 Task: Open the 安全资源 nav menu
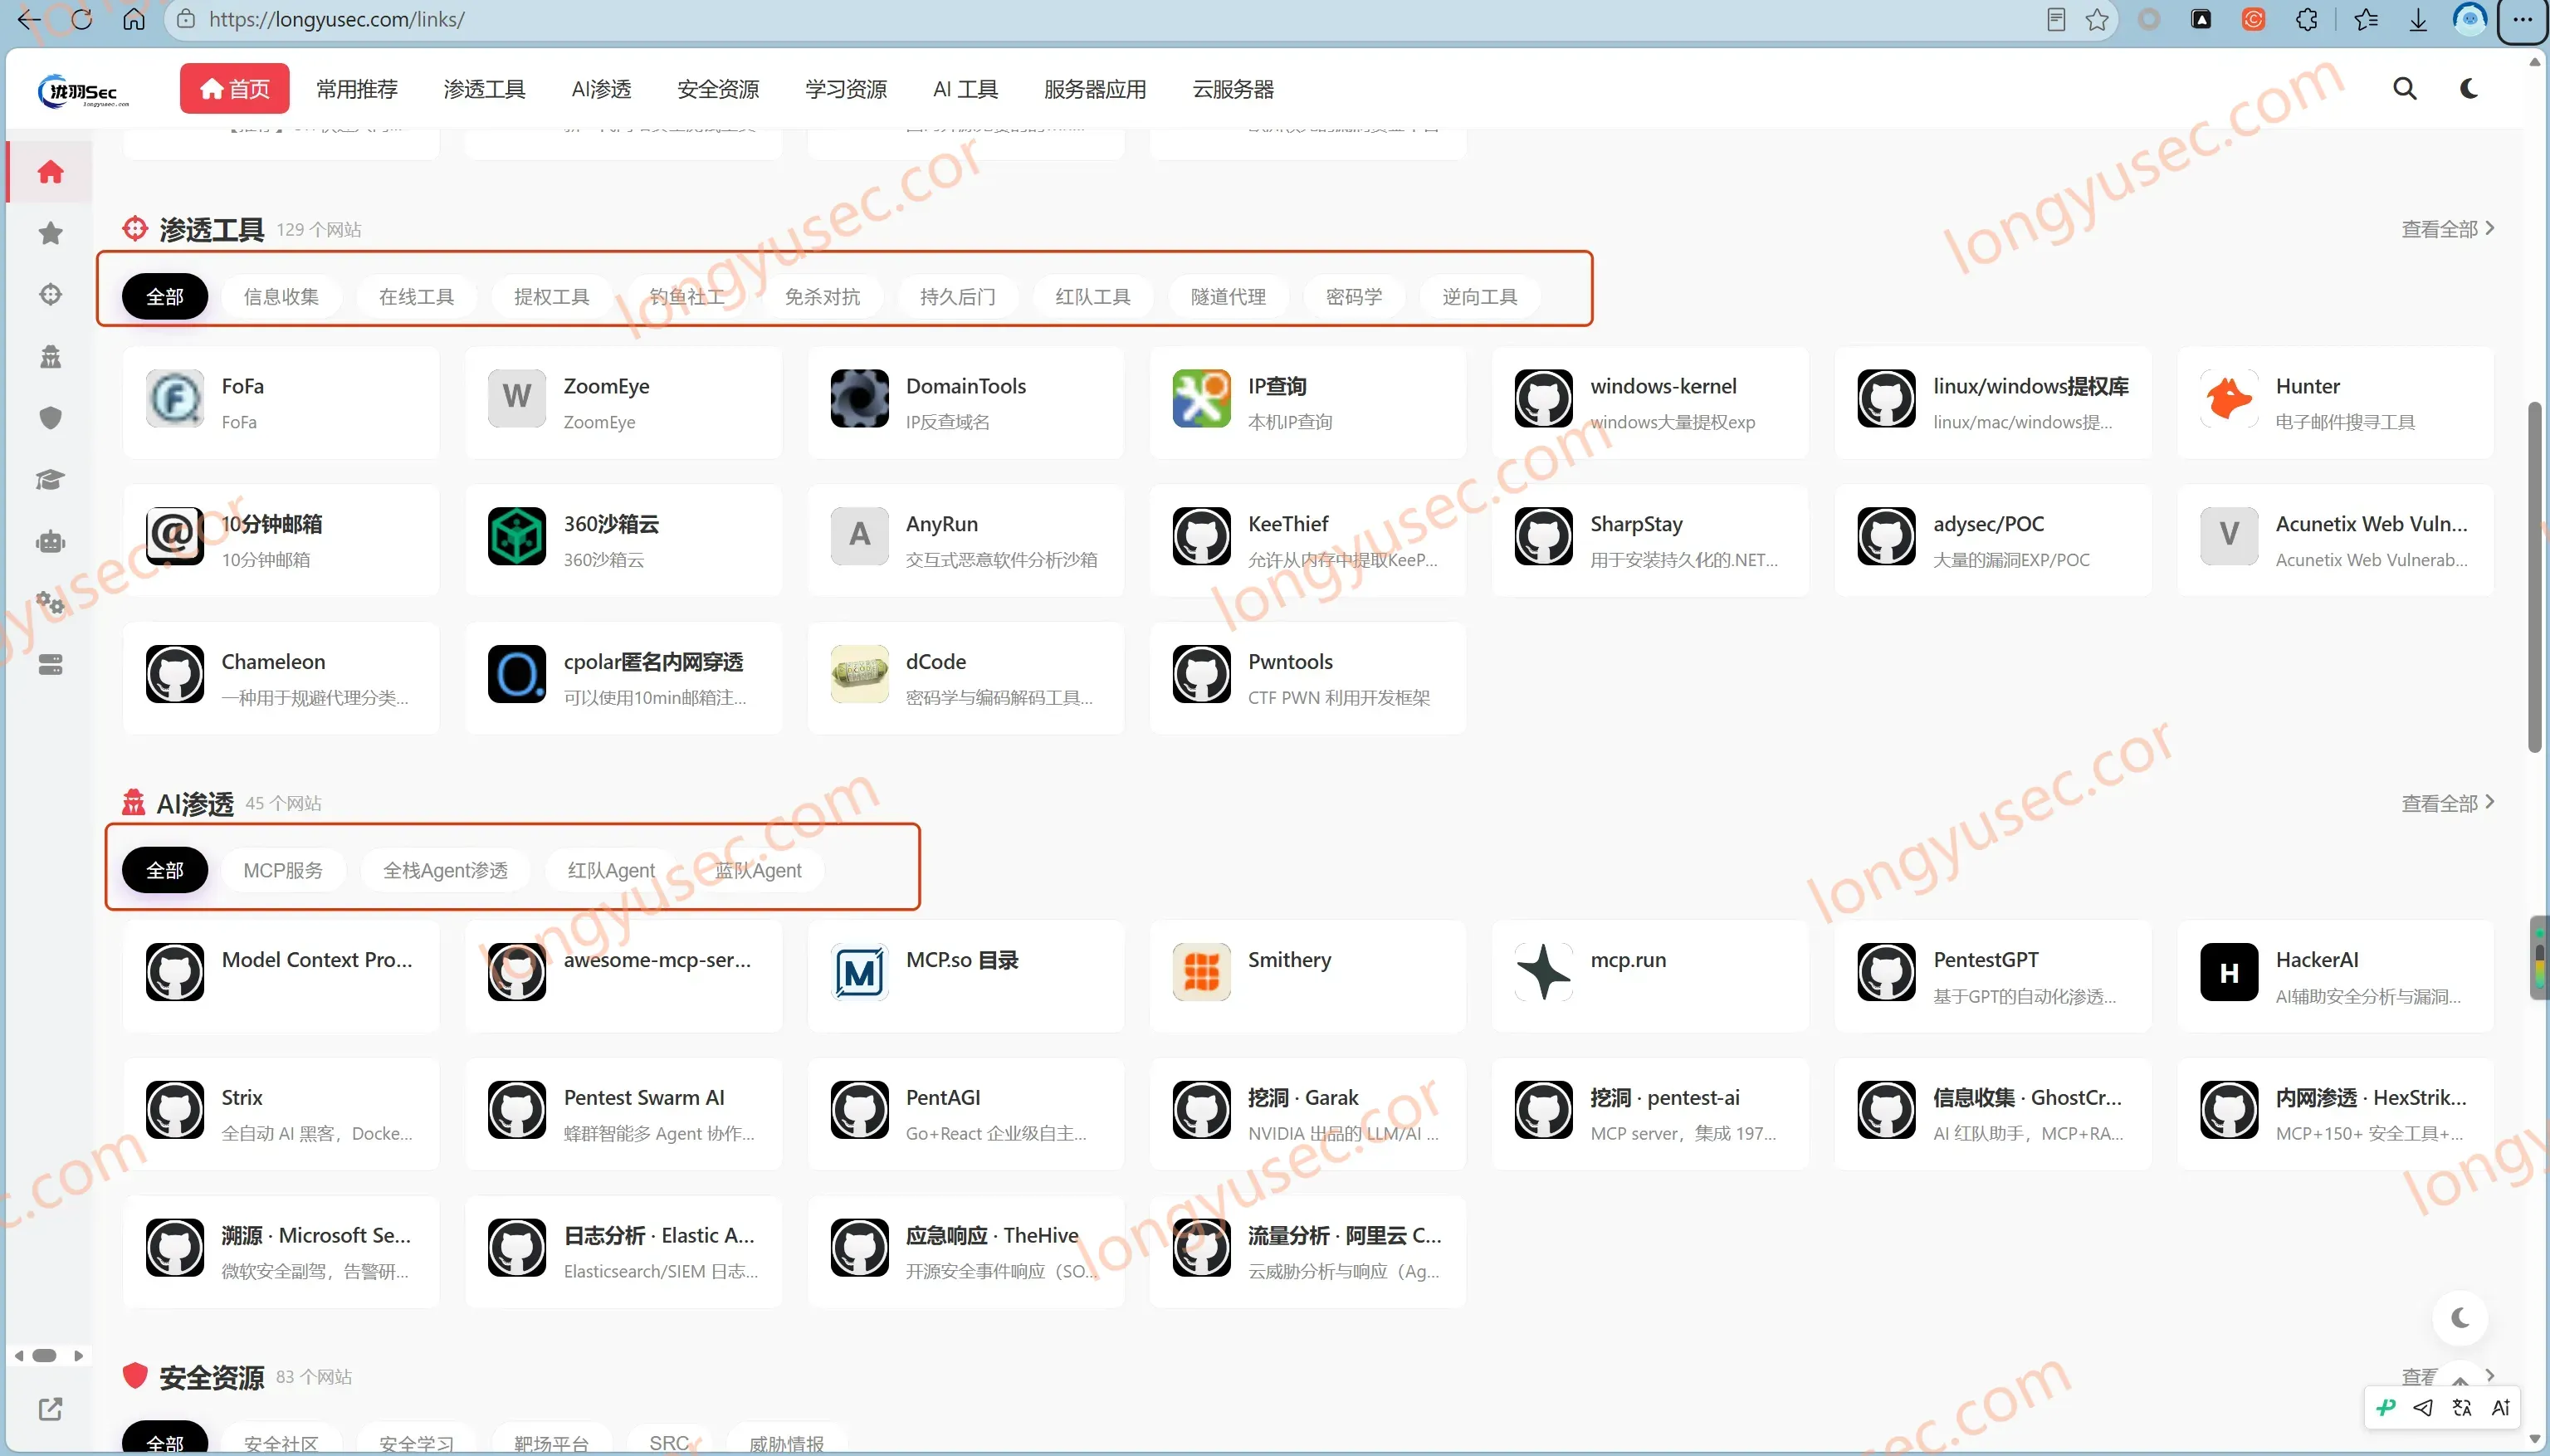coord(718,89)
